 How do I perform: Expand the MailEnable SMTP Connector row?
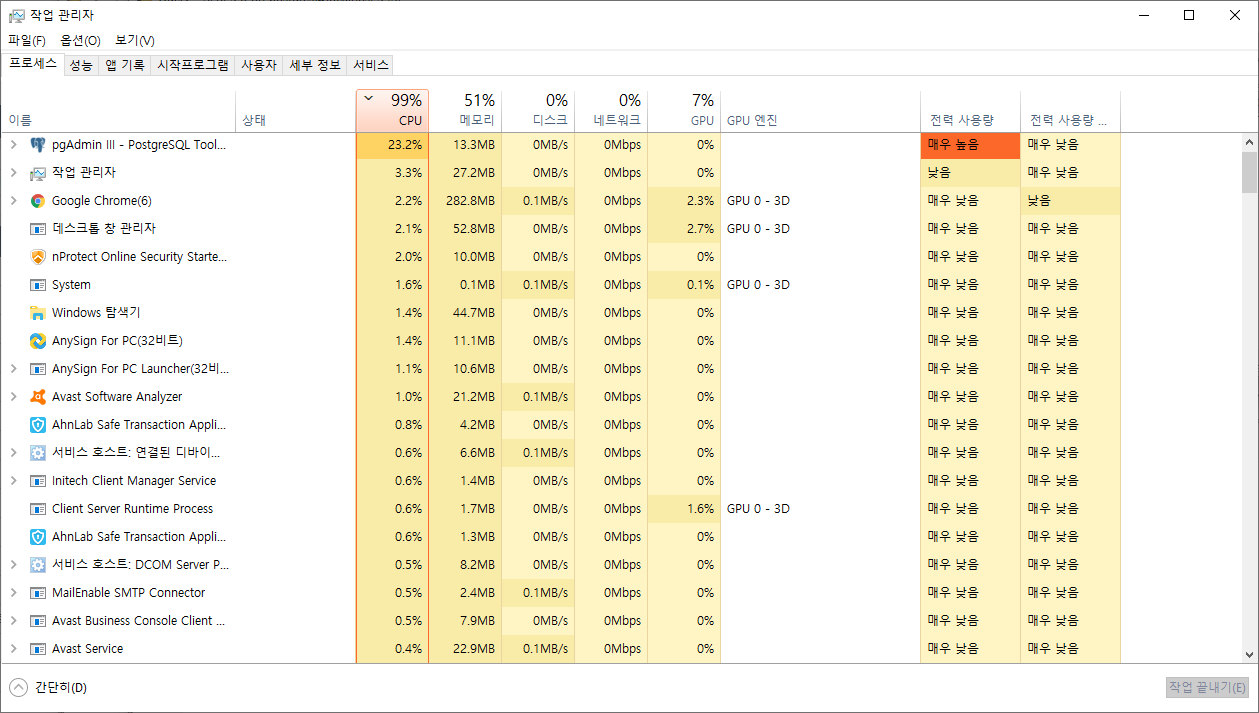click(13, 593)
